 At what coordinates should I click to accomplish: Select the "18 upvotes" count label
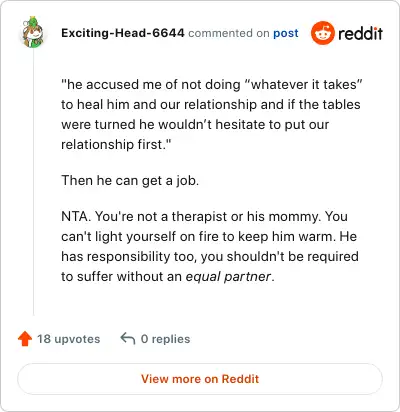click(68, 339)
